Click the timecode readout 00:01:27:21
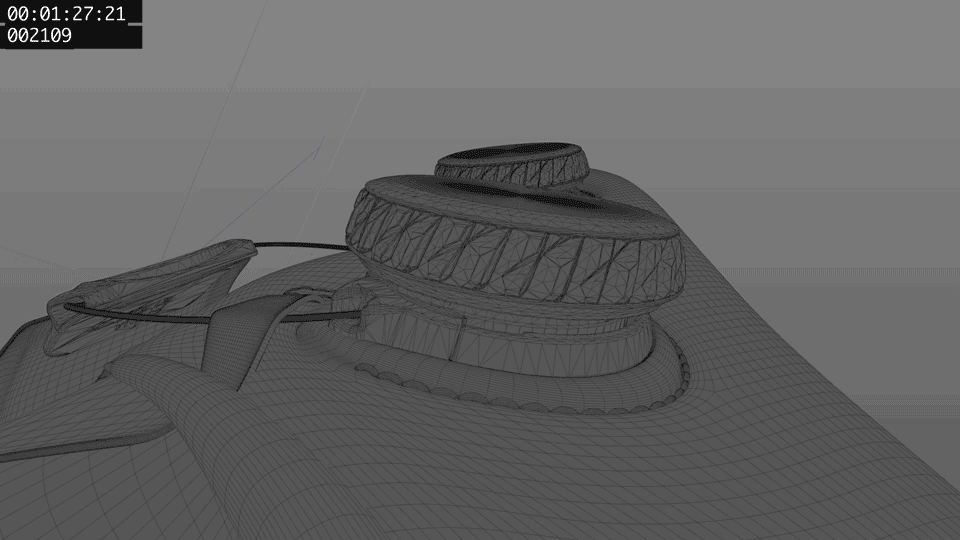The image size is (960, 540). point(66,13)
